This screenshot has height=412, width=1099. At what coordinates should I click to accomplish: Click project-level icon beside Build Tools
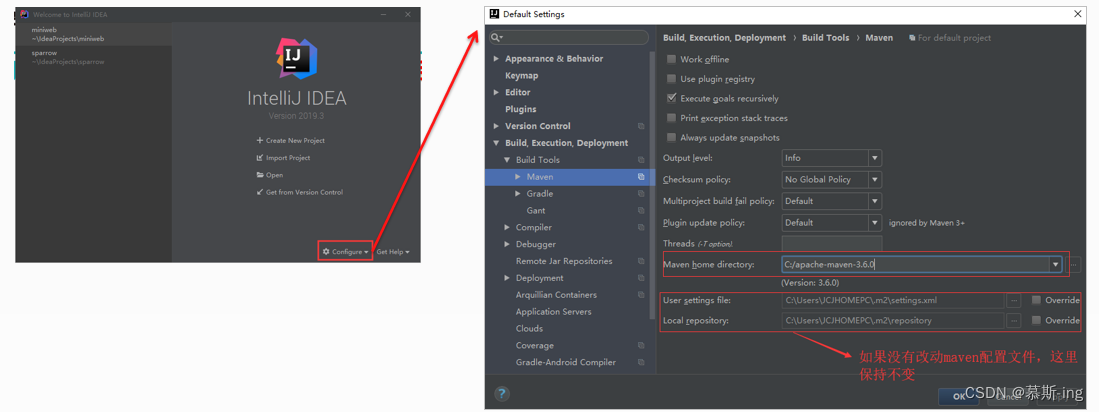pyautogui.click(x=641, y=160)
